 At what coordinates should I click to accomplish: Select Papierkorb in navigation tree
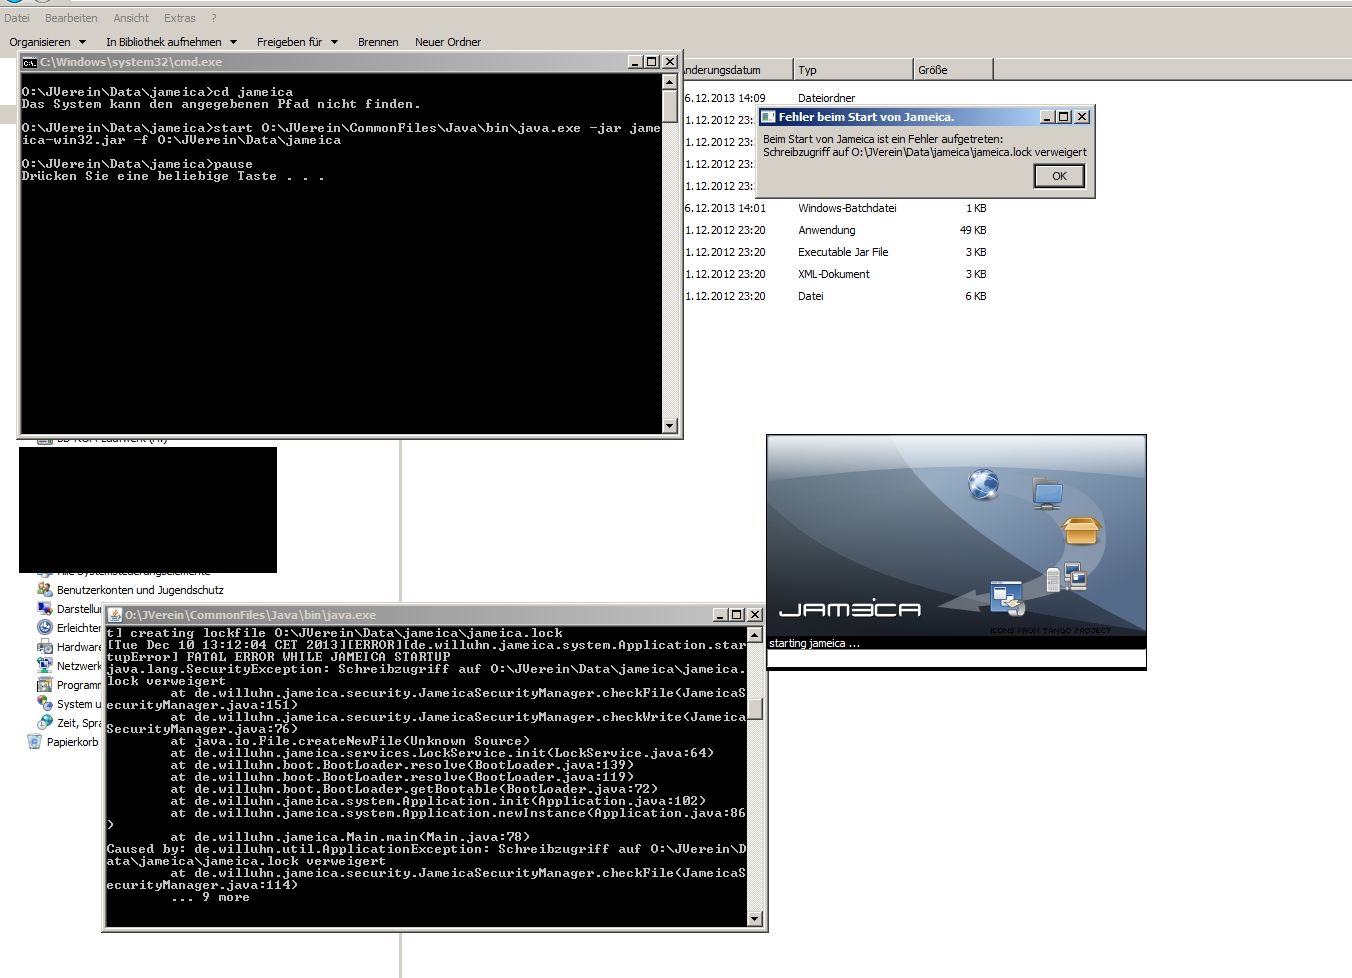[72, 742]
